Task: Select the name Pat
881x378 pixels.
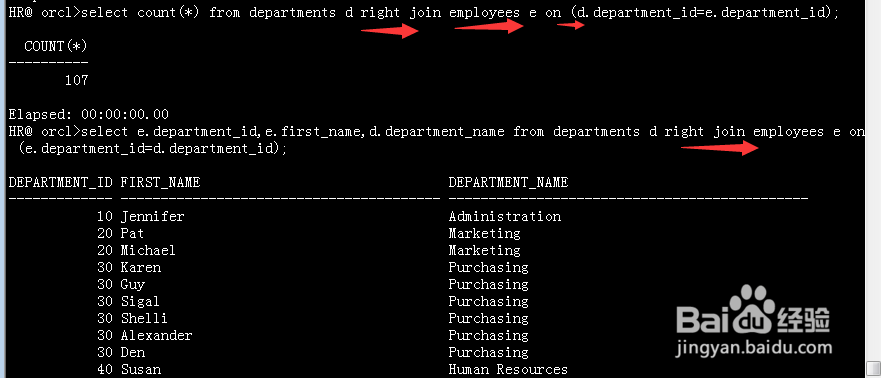Action: click(132, 233)
